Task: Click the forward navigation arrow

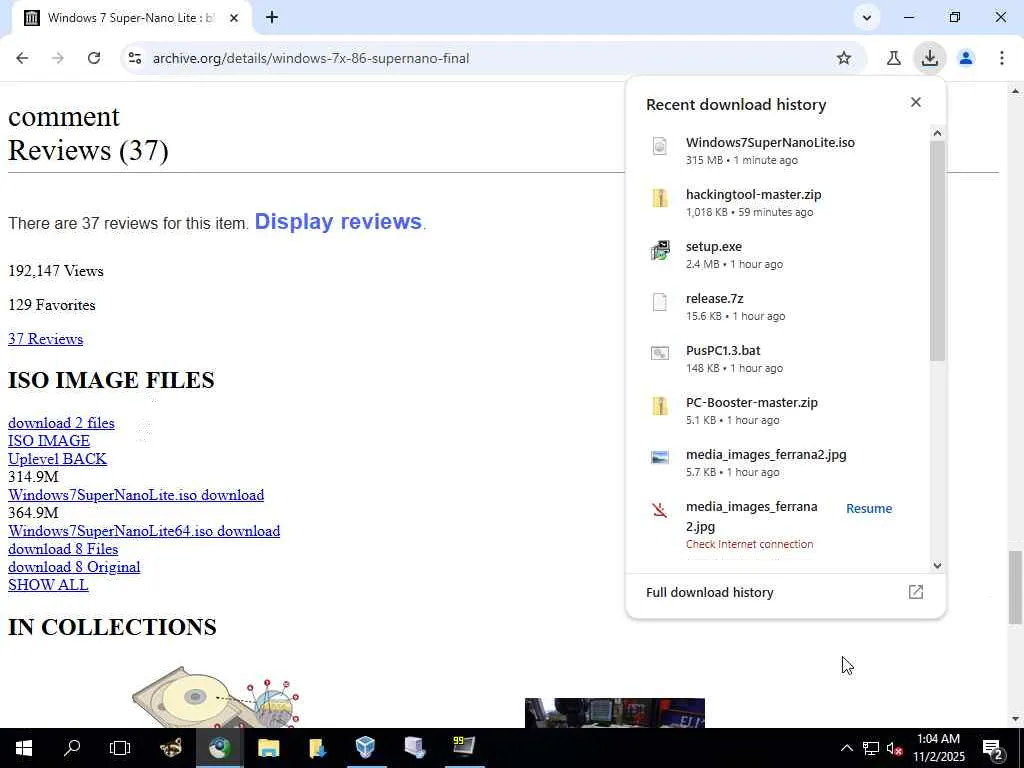Action: pos(57,58)
